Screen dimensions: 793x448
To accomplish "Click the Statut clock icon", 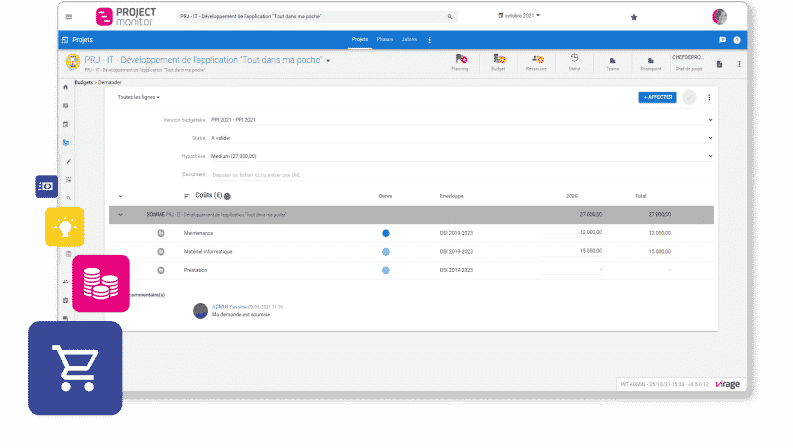I will coord(575,58).
